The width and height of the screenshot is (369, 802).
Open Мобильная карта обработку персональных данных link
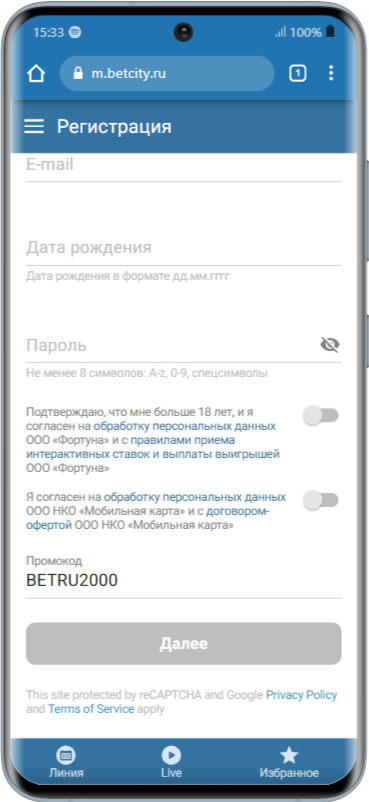point(195,497)
